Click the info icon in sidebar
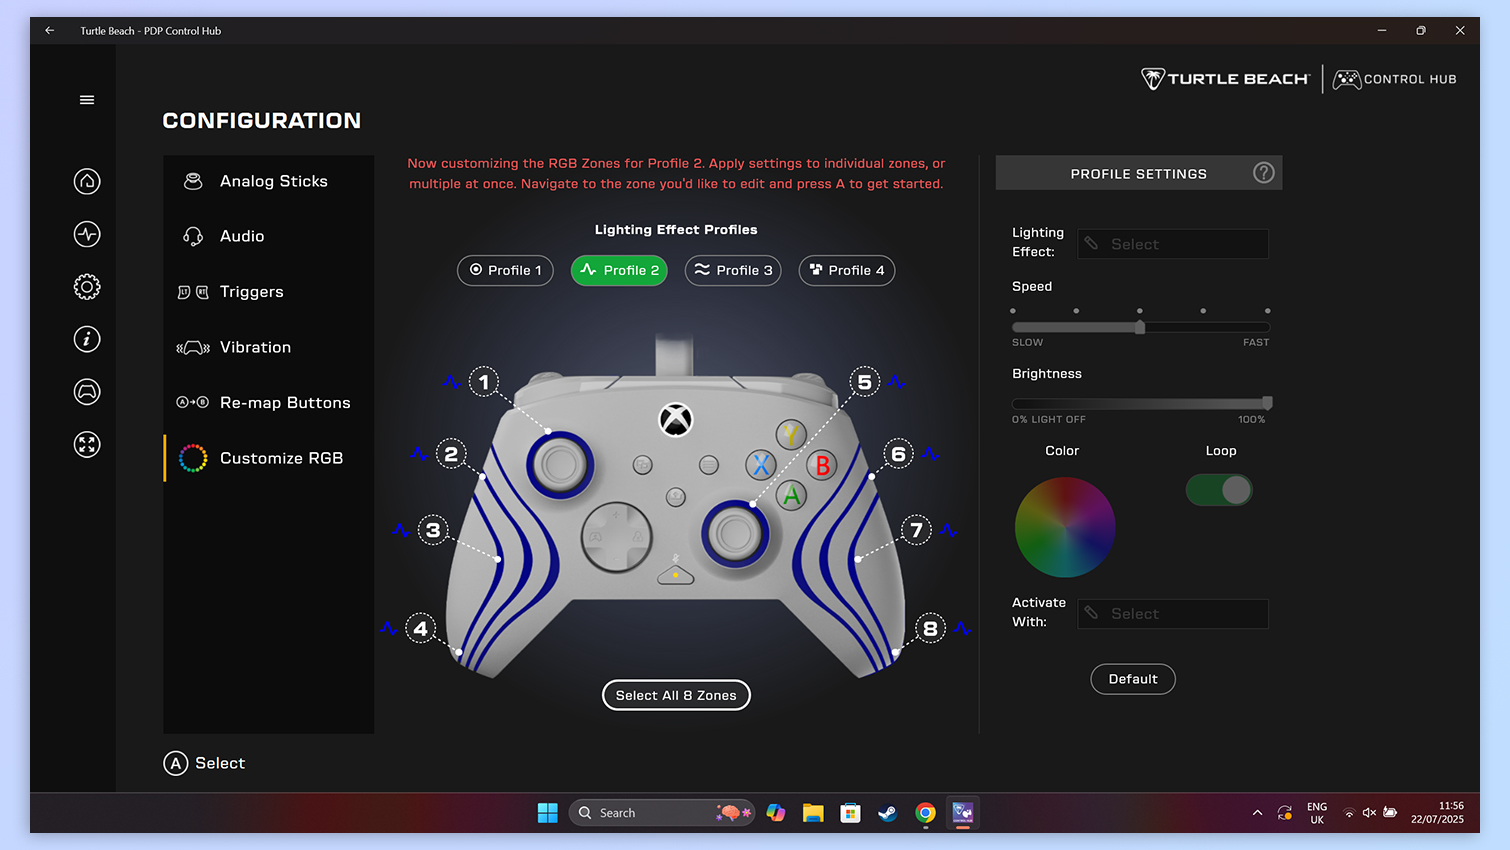The width and height of the screenshot is (1510, 850). click(87, 339)
